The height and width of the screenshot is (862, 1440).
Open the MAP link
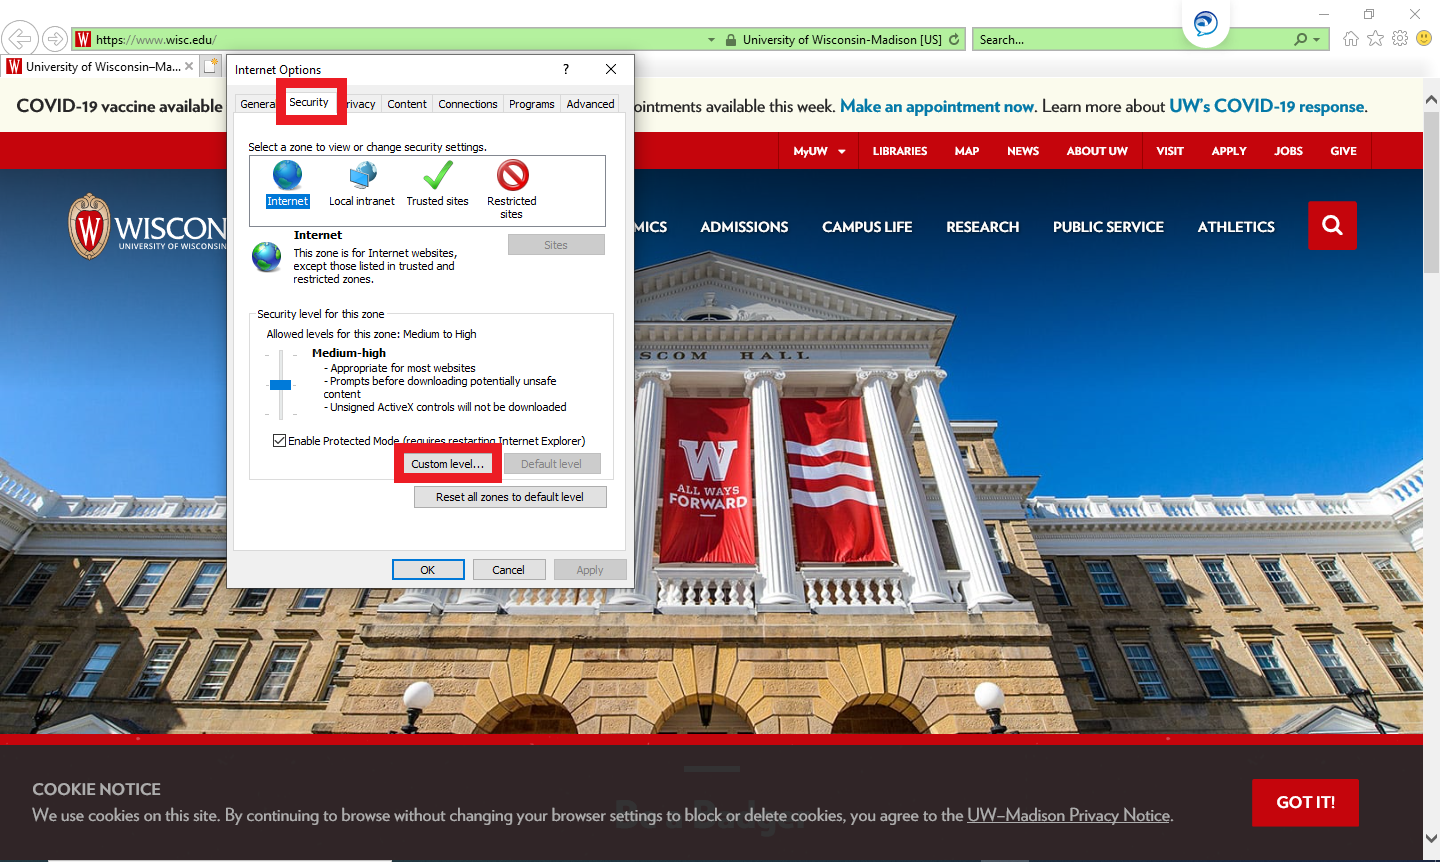pos(967,151)
